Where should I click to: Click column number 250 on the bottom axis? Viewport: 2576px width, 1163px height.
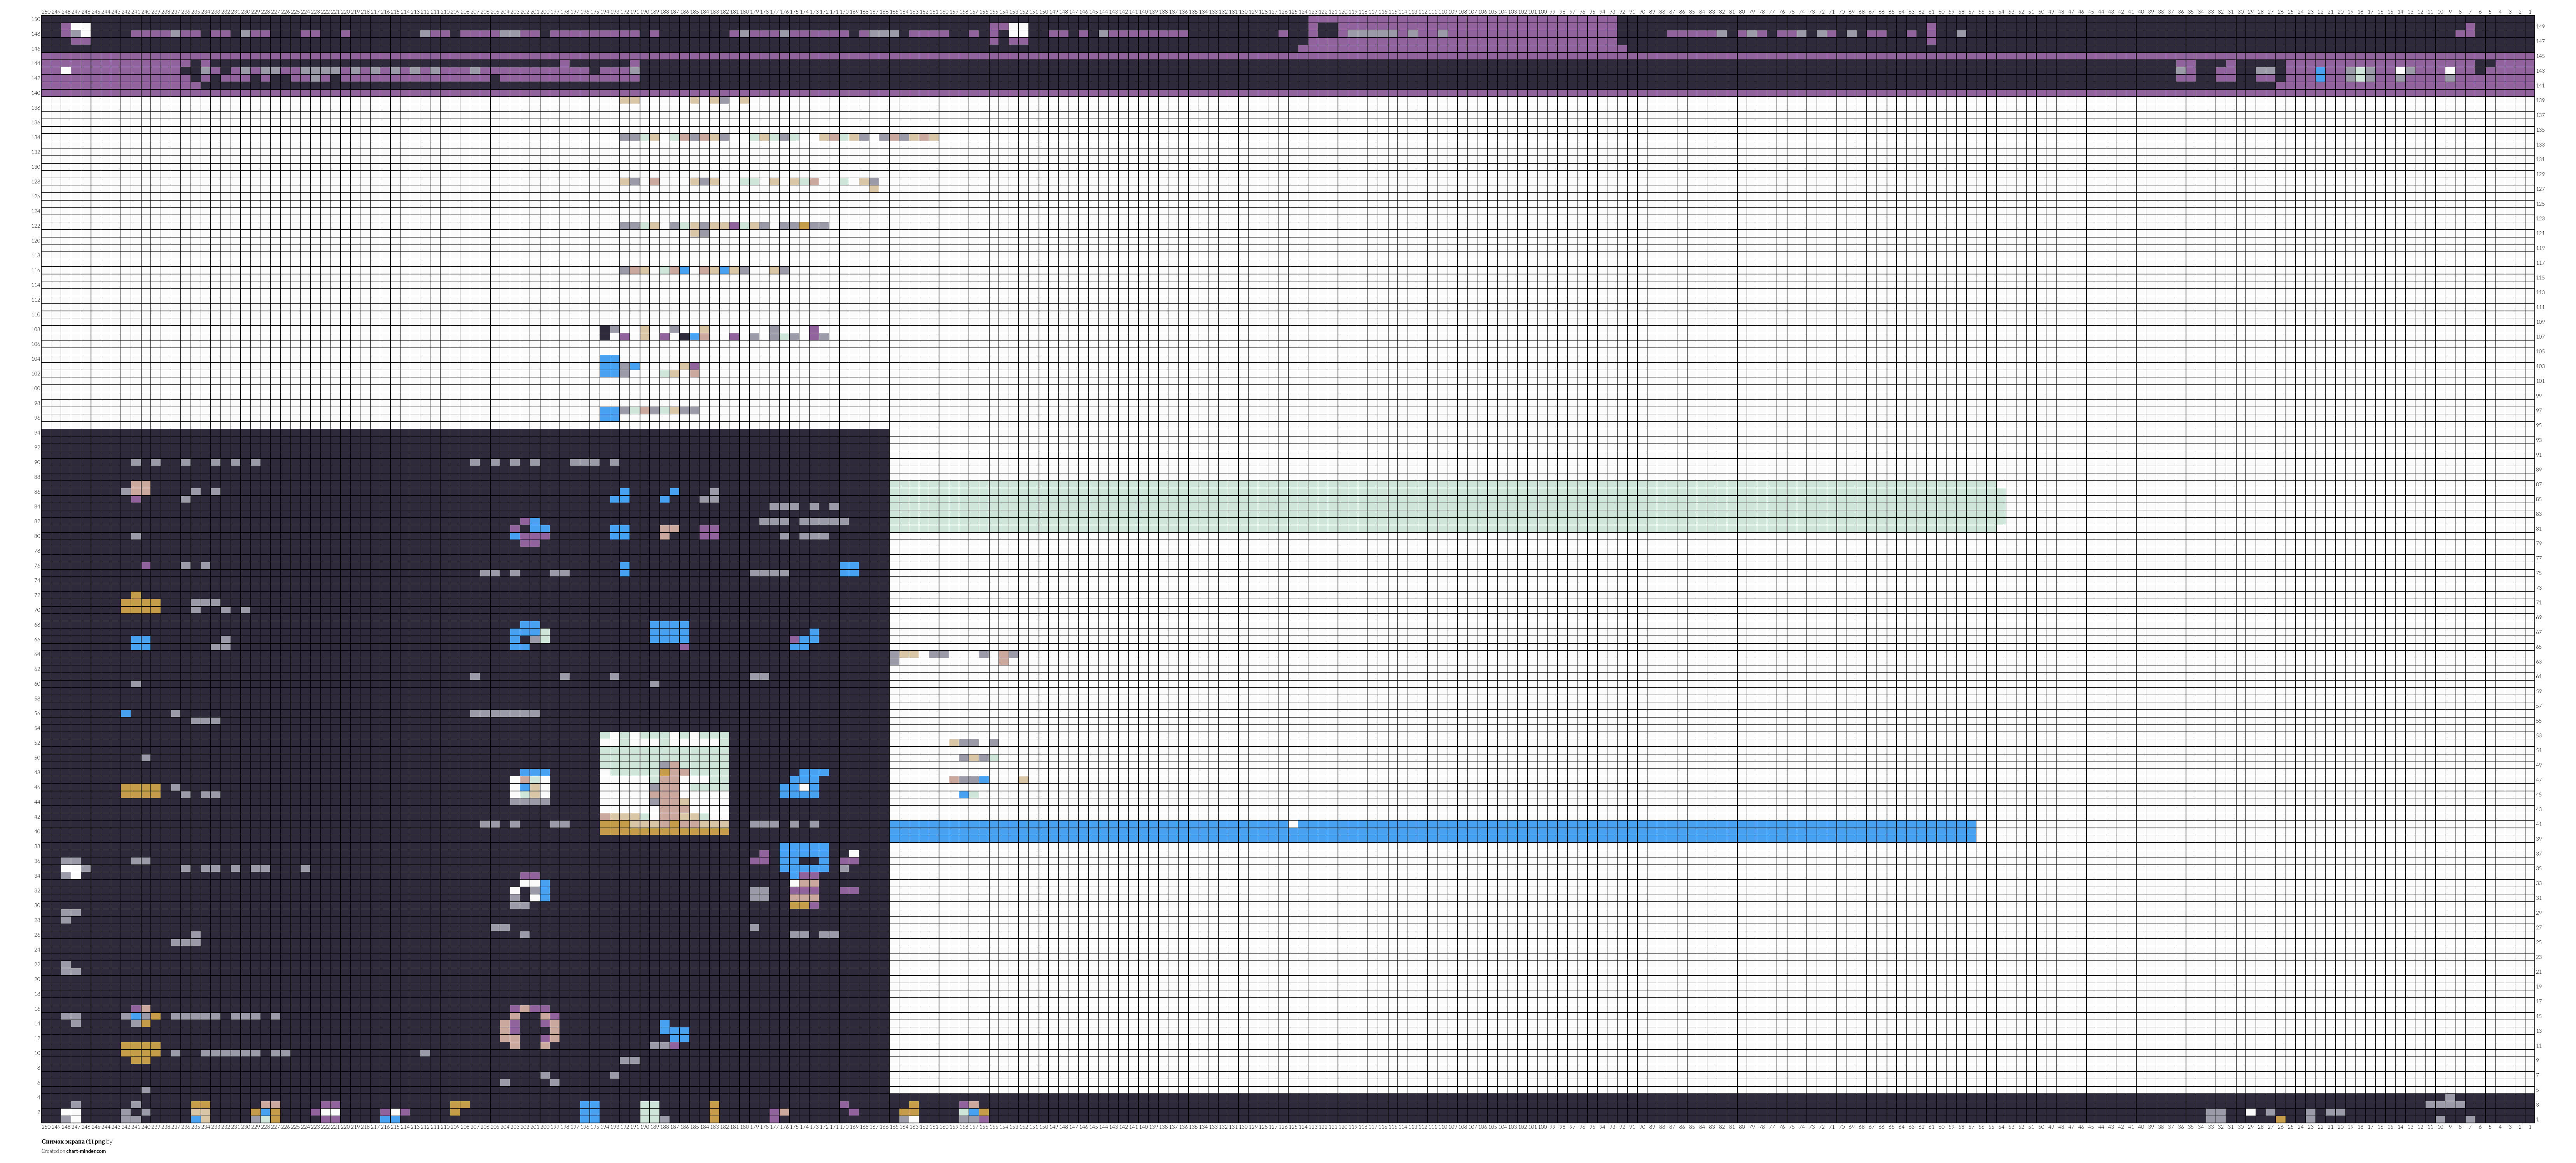coord(46,1127)
